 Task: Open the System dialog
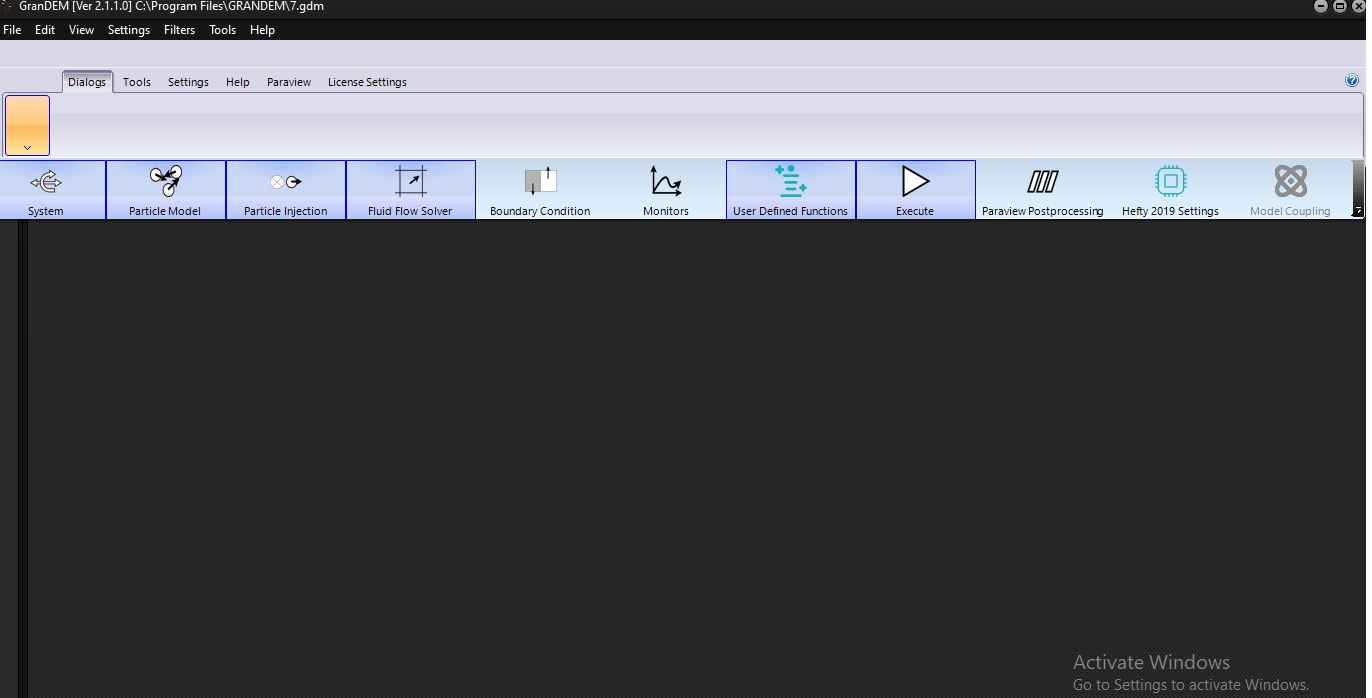[46, 190]
